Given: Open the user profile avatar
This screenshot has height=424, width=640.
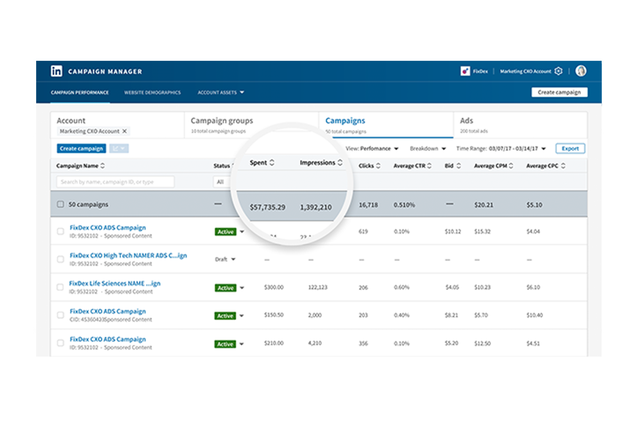Looking at the screenshot, I should [x=581, y=71].
